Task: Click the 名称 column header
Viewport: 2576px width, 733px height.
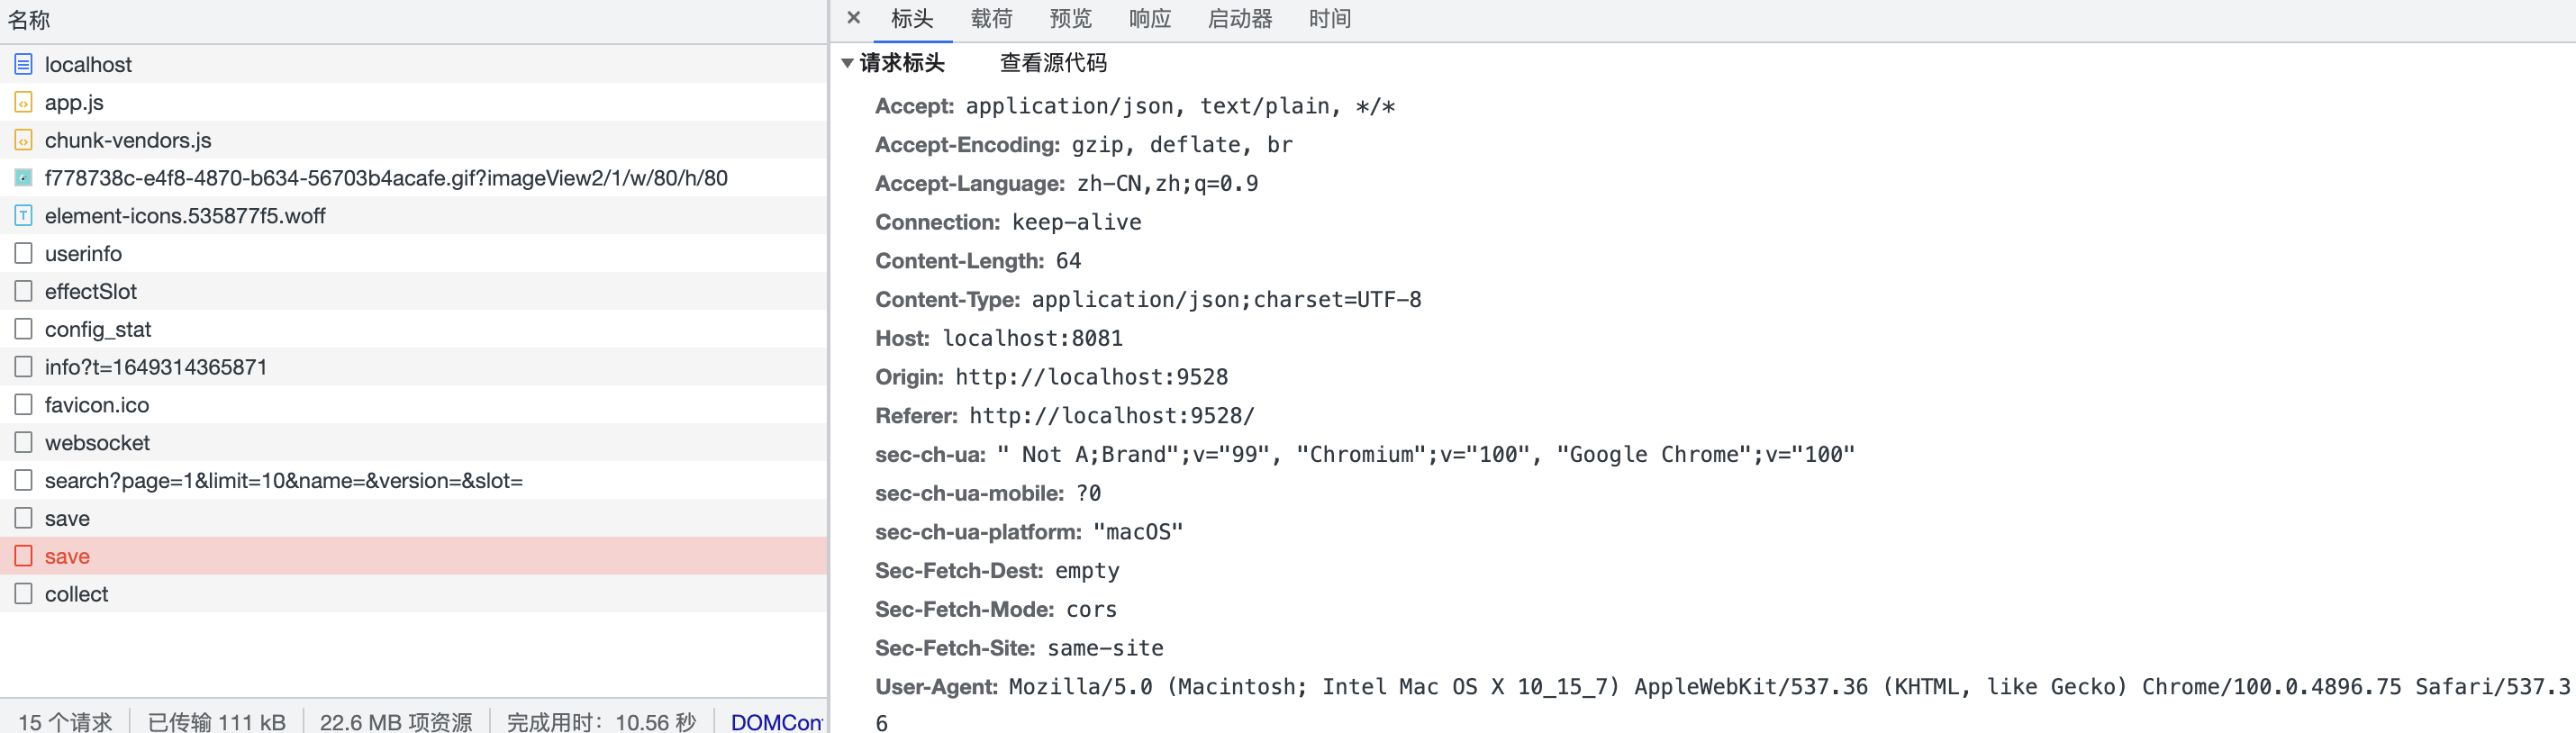Action: (29, 20)
